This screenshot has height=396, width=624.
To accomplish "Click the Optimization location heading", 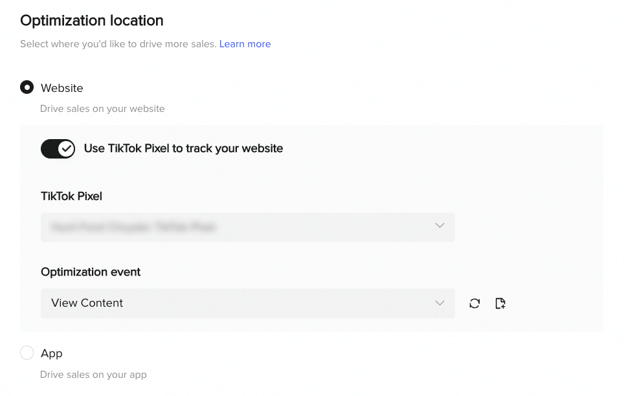I will pyautogui.click(x=92, y=21).
